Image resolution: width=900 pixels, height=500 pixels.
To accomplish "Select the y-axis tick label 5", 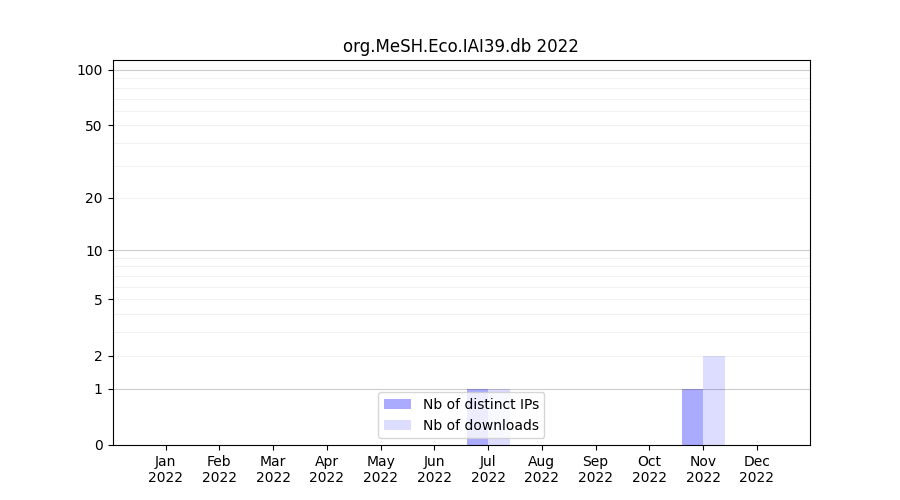I will tap(98, 300).
